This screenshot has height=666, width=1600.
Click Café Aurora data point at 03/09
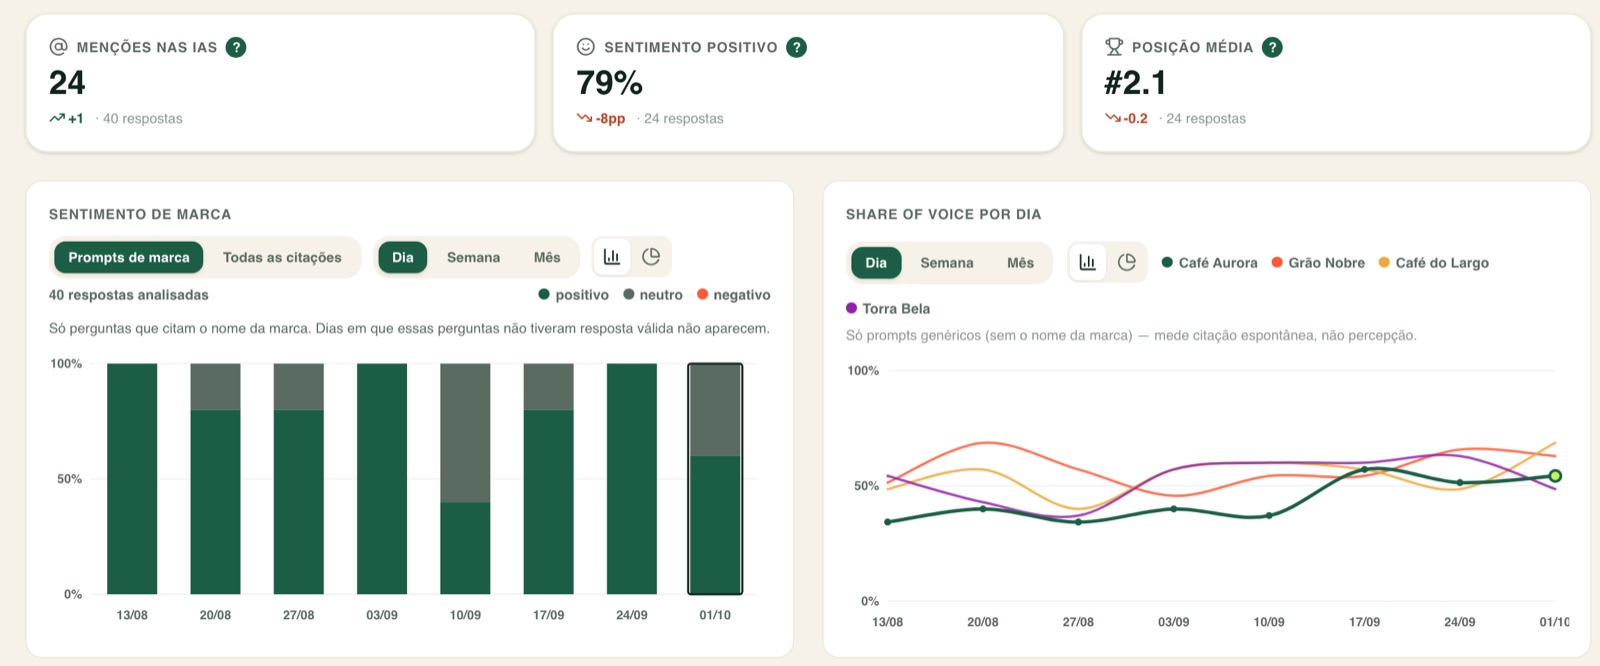click(x=1174, y=509)
